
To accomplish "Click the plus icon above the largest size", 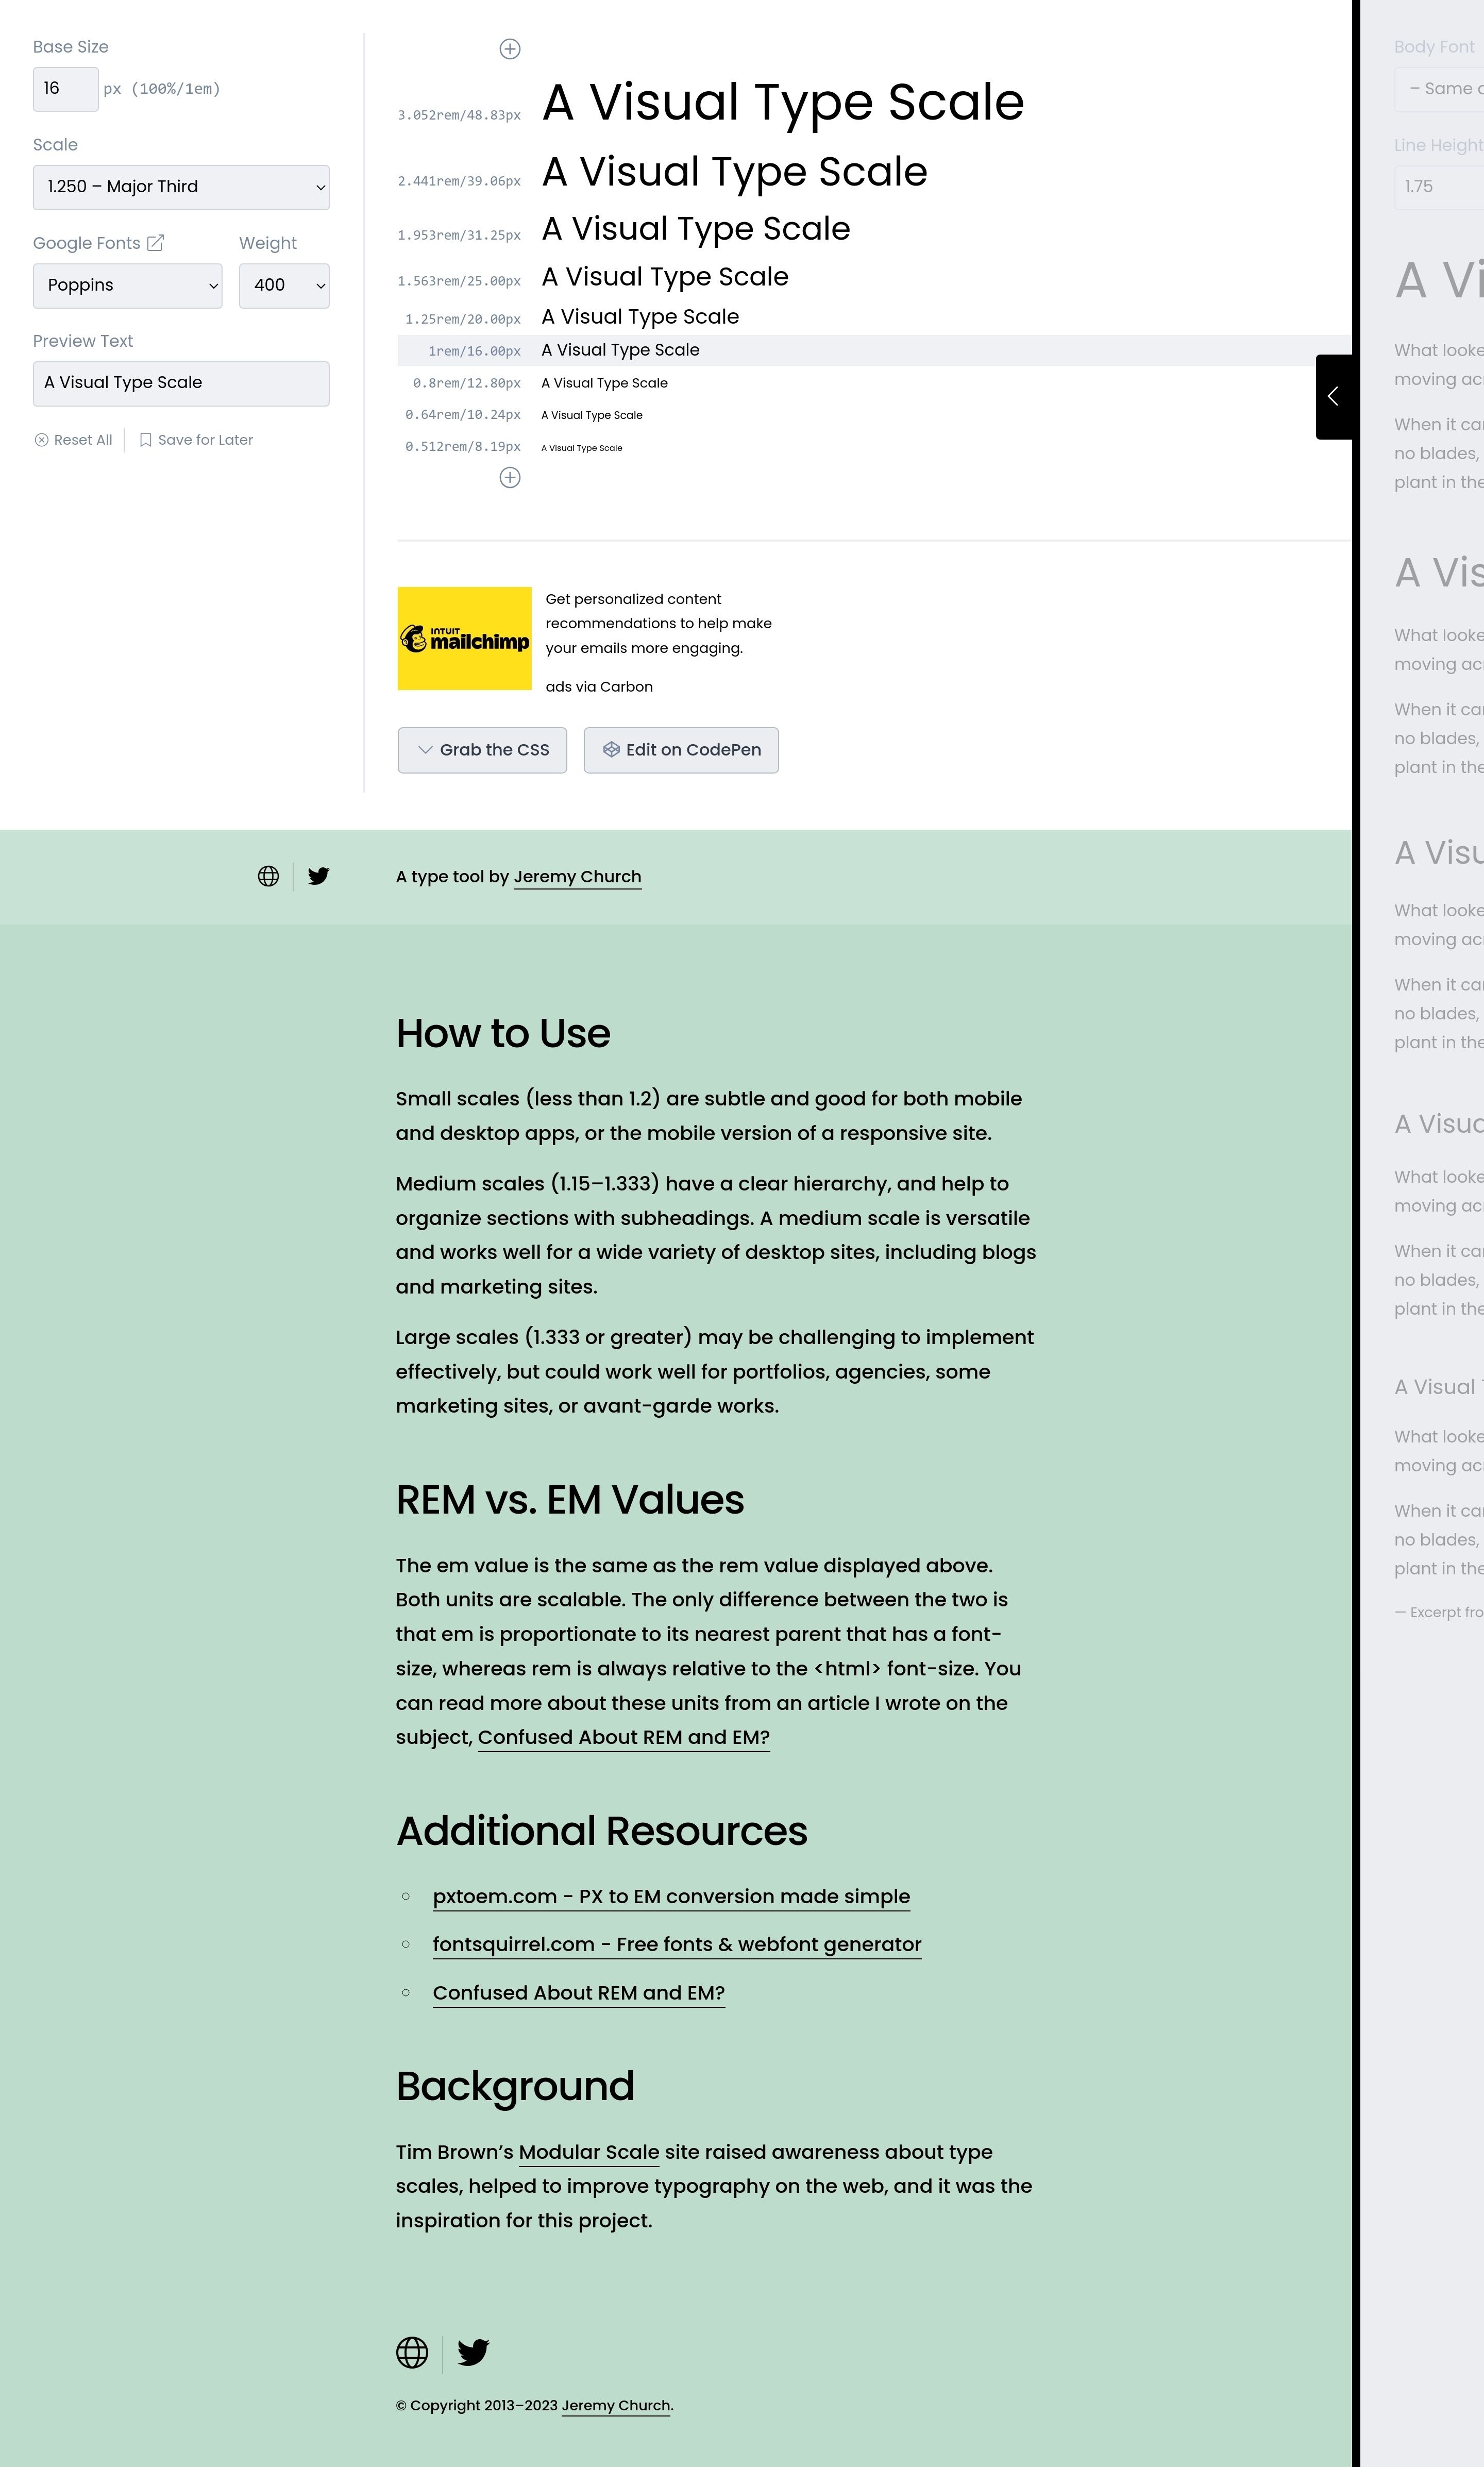I will pyautogui.click(x=510, y=49).
